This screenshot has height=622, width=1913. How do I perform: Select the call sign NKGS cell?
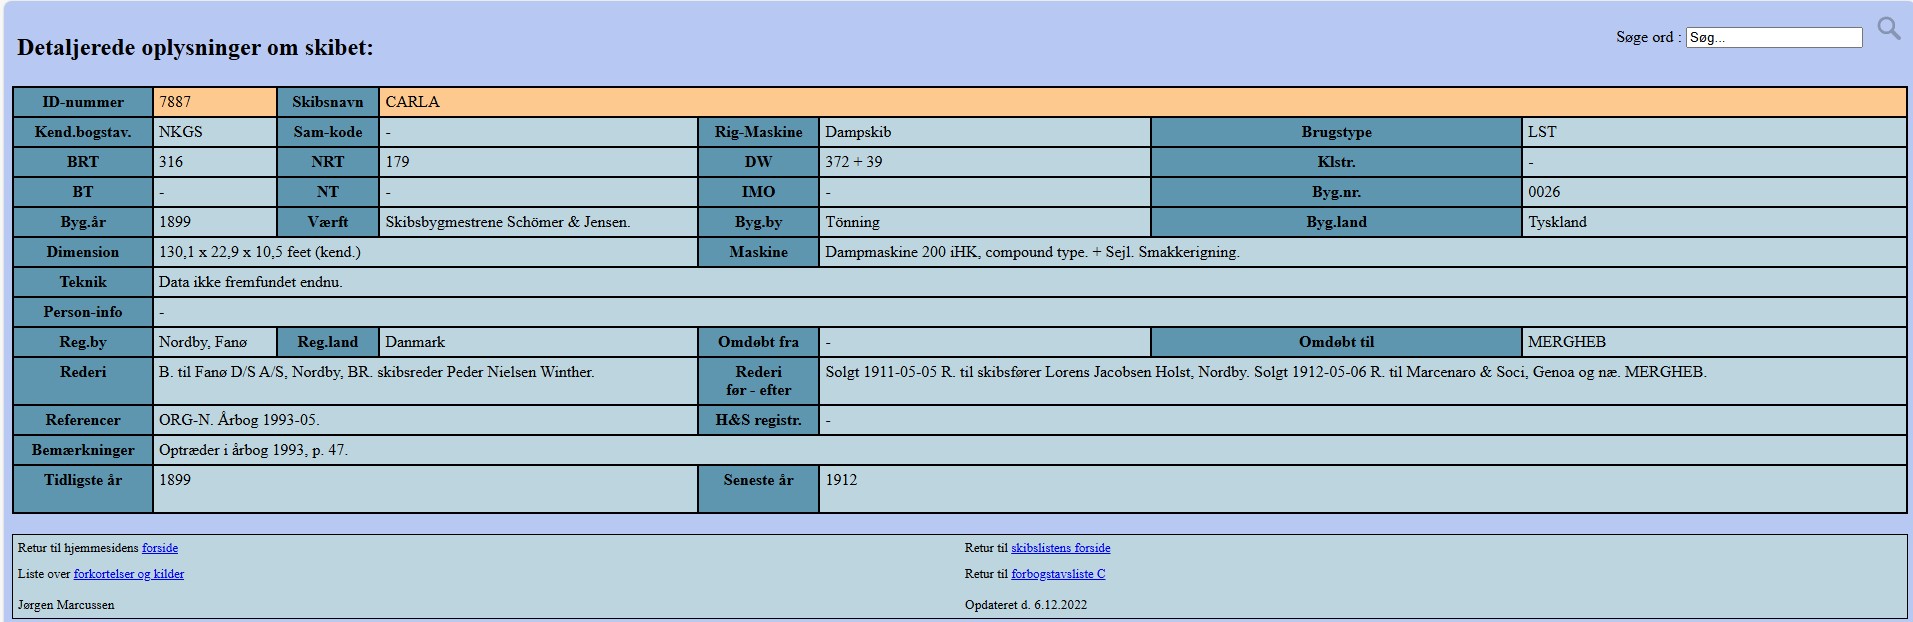pyautogui.click(x=181, y=132)
